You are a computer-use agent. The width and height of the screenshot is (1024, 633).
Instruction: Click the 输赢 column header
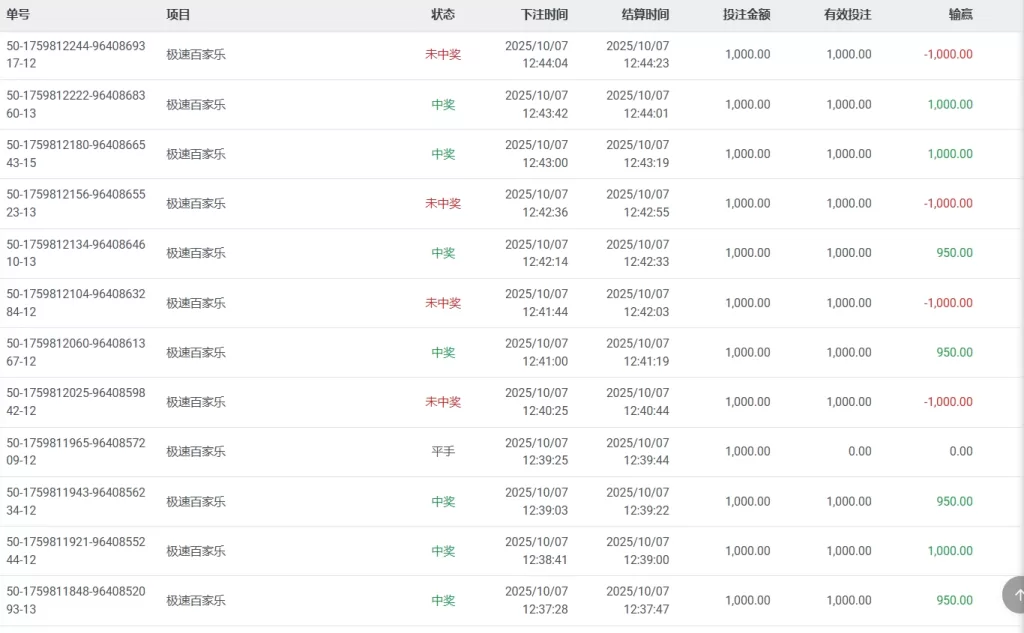(x=960, y=15)
